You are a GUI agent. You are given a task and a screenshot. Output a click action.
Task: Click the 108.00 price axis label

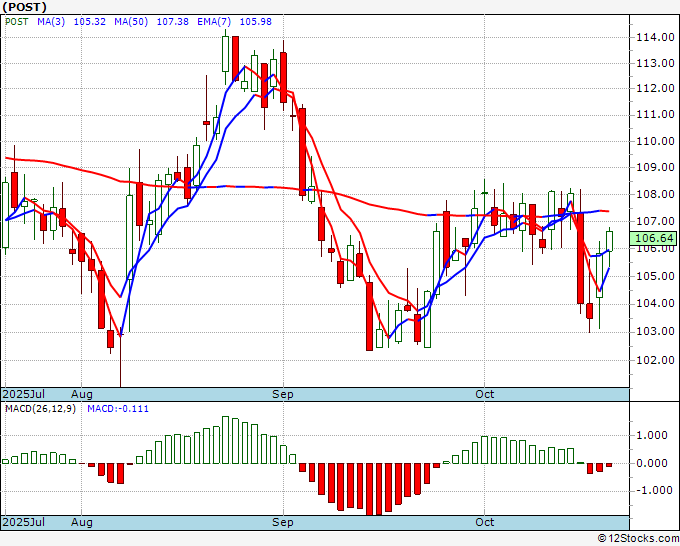click(655, 194)
